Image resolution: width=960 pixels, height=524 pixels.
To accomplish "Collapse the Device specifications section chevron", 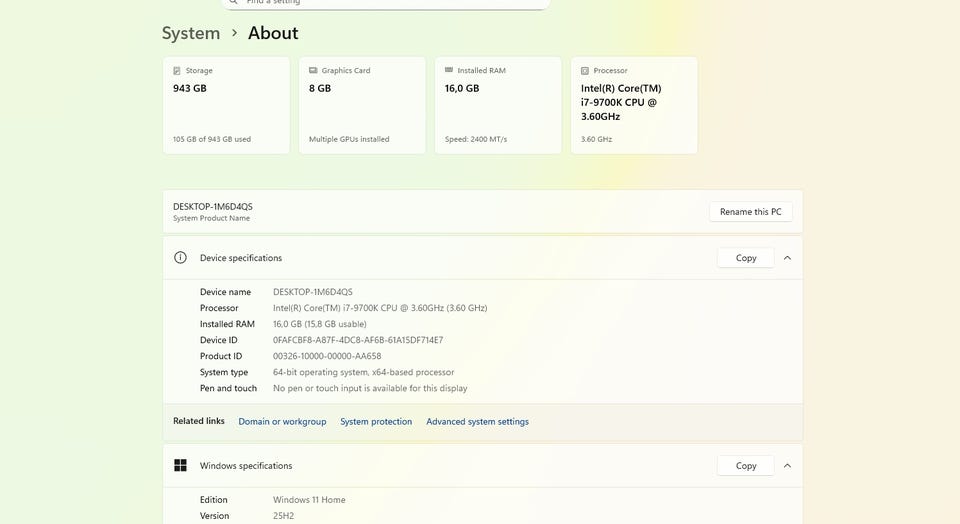I will pos(787,258).
